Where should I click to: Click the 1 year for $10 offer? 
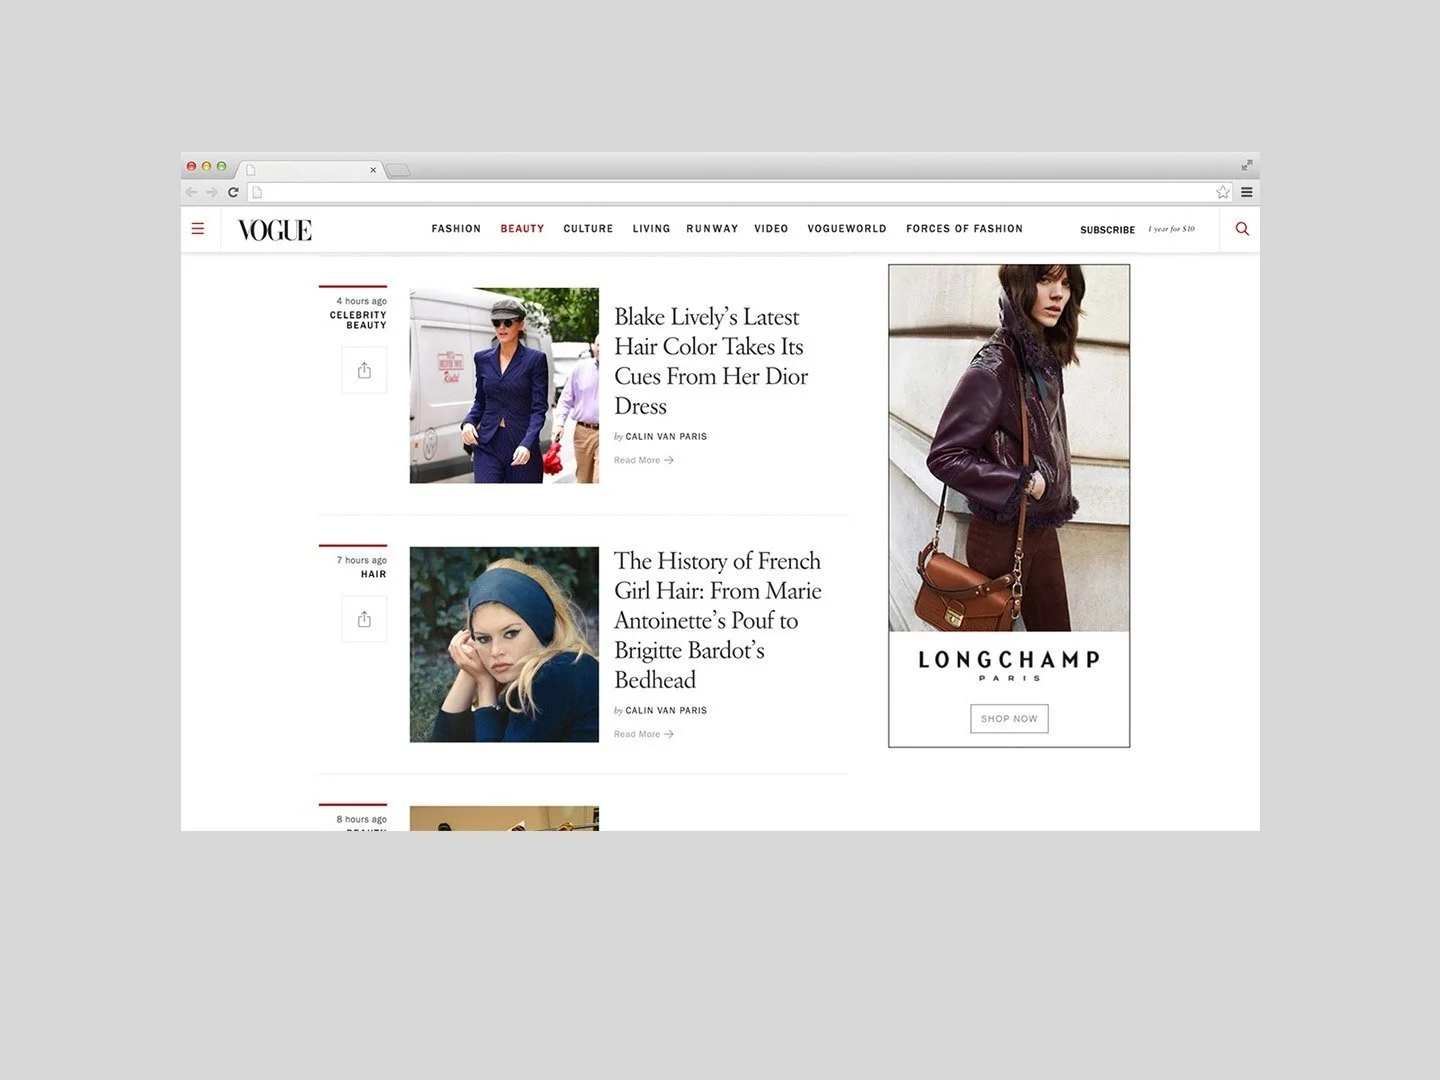1171,229
